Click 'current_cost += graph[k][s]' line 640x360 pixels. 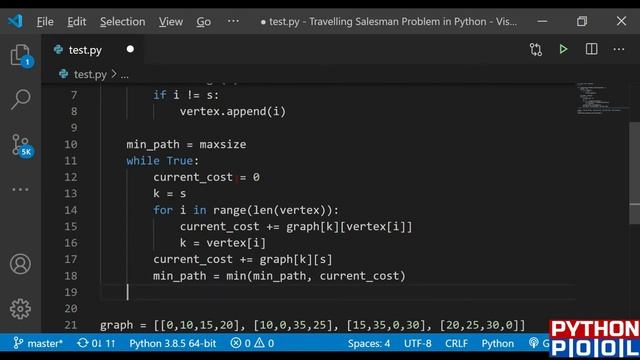[x=243, y=259]
